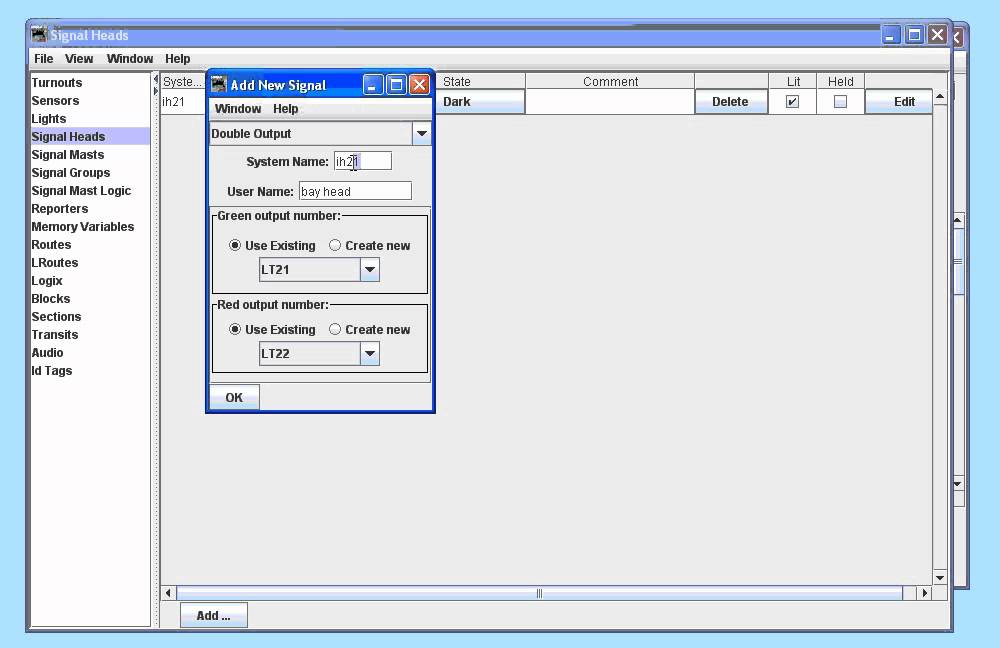Click the State column header

coord(481,82)
